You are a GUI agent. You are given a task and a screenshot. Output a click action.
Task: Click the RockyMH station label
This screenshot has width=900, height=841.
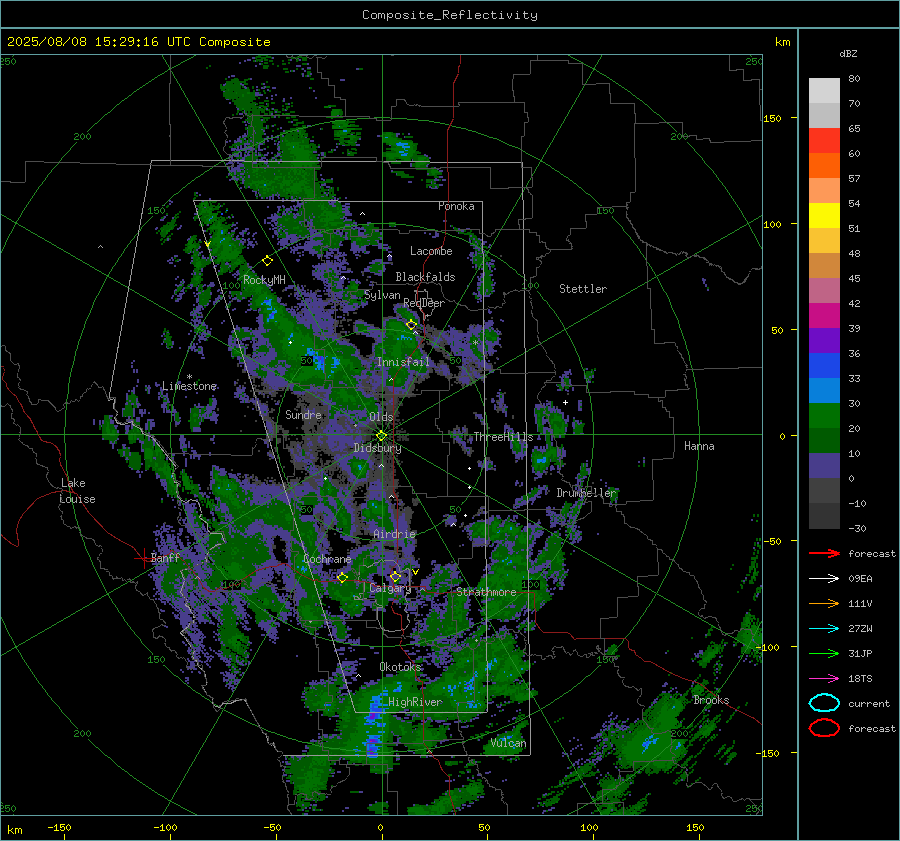tap(264, 280)
